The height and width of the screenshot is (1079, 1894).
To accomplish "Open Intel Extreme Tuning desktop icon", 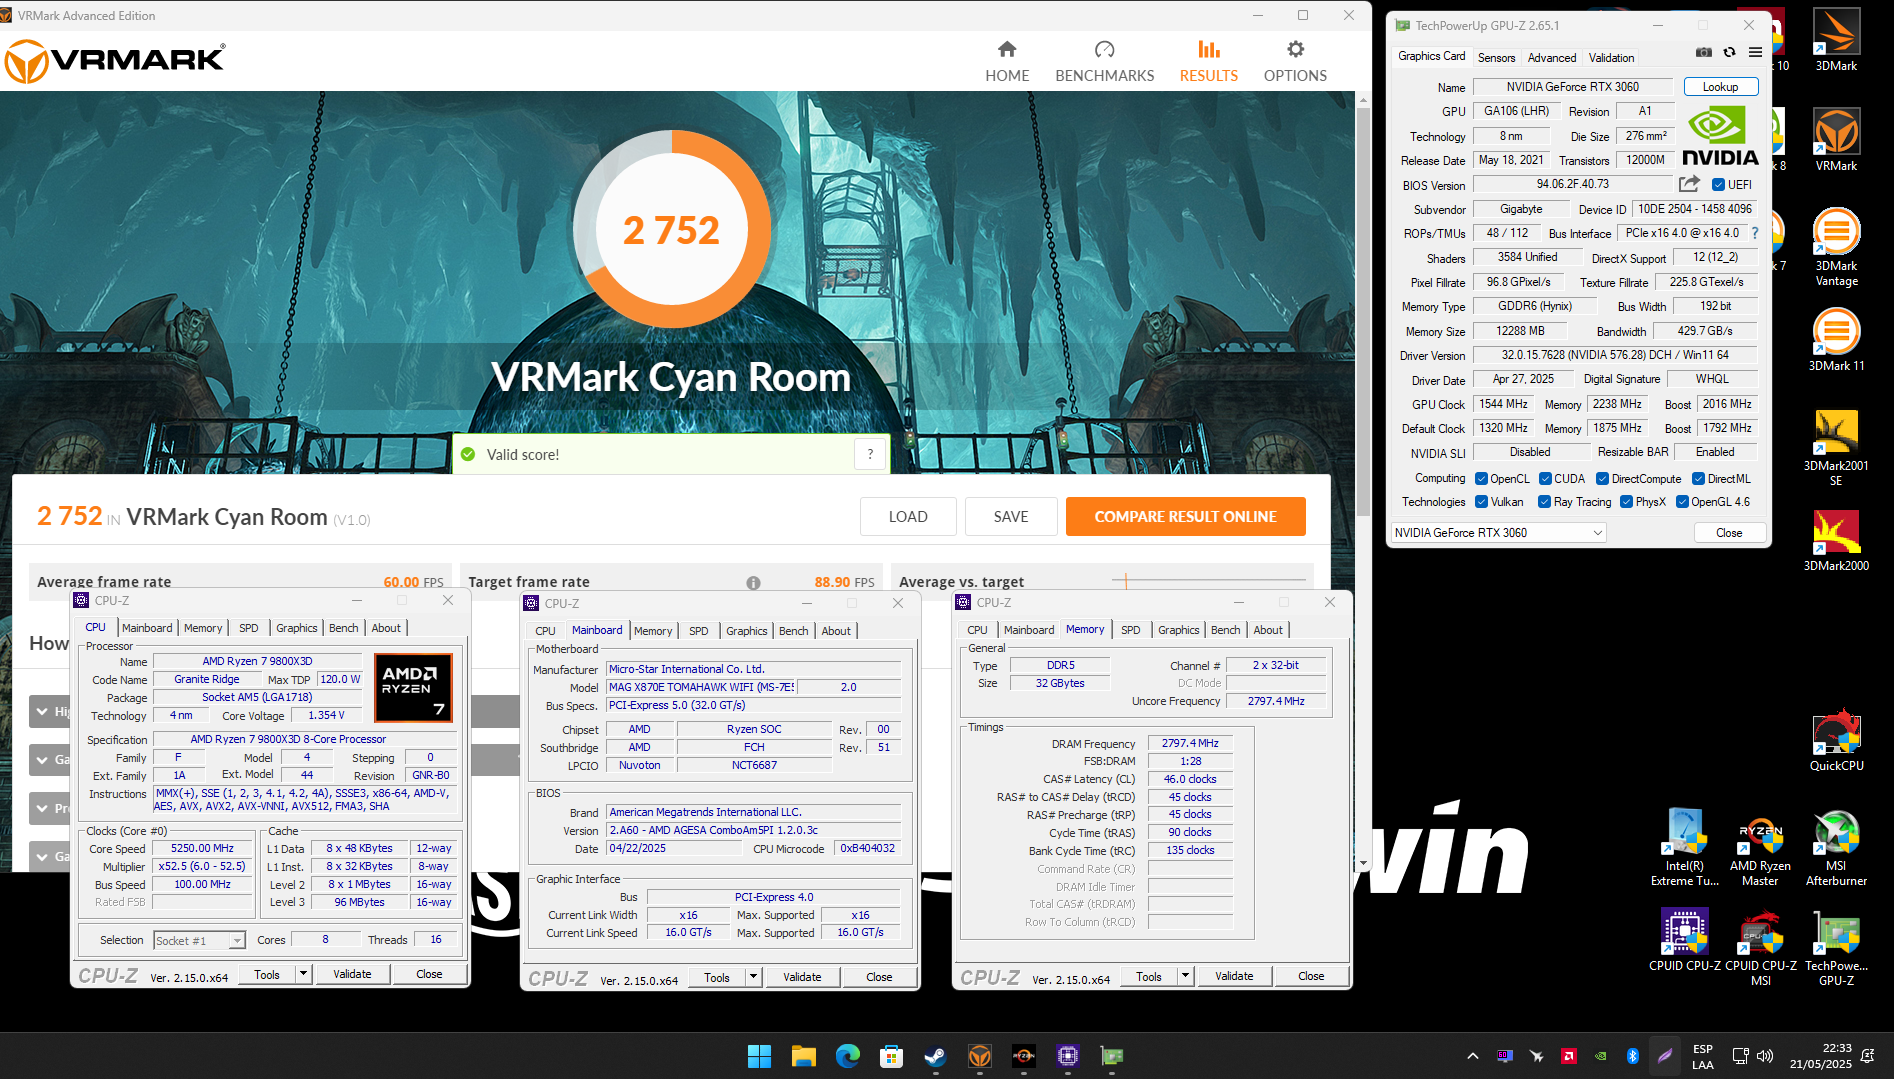I will pyautogui.click(x=1685, y=847).
